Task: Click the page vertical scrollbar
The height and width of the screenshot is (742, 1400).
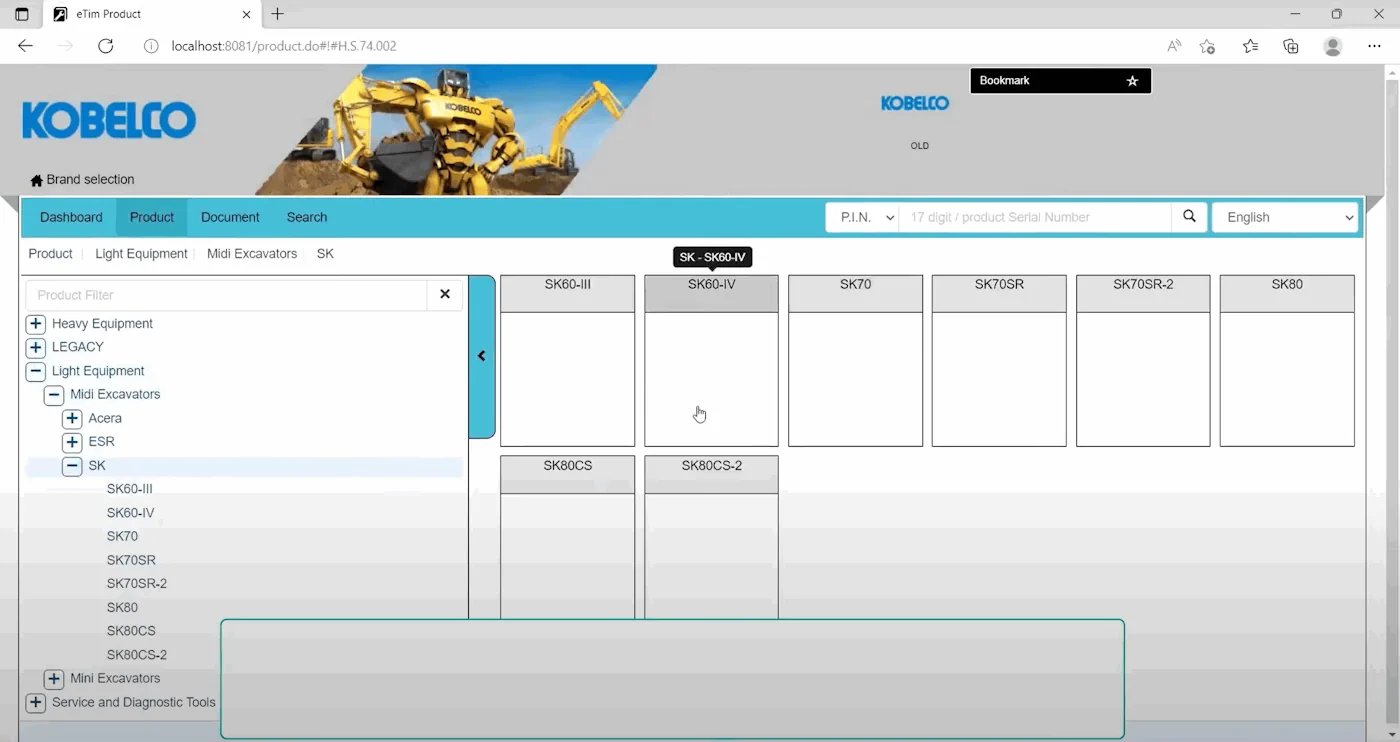Action: [1391, 403]
